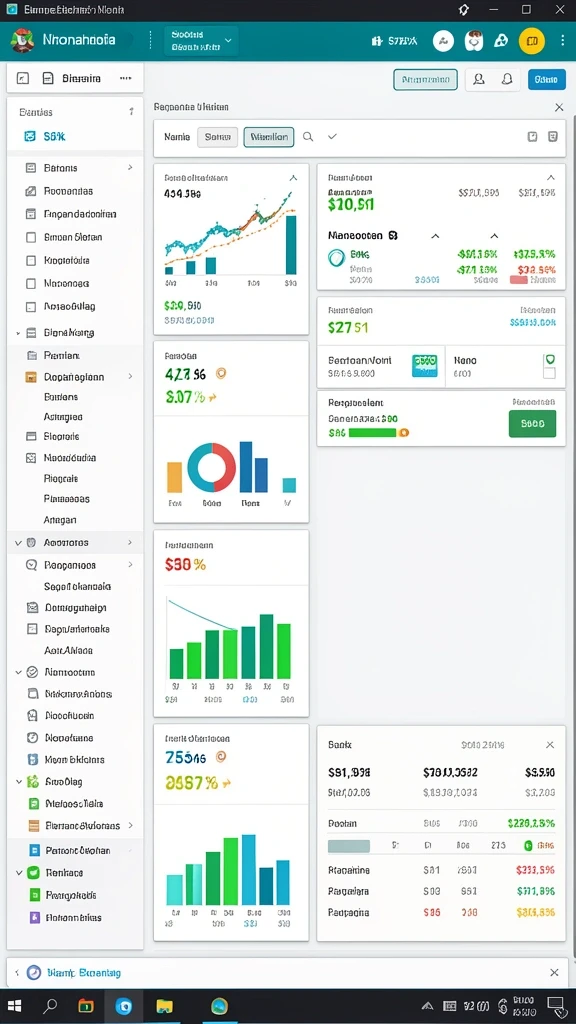
Task: Click the small square icon left of document icon
Action: (x=22, y=78)
